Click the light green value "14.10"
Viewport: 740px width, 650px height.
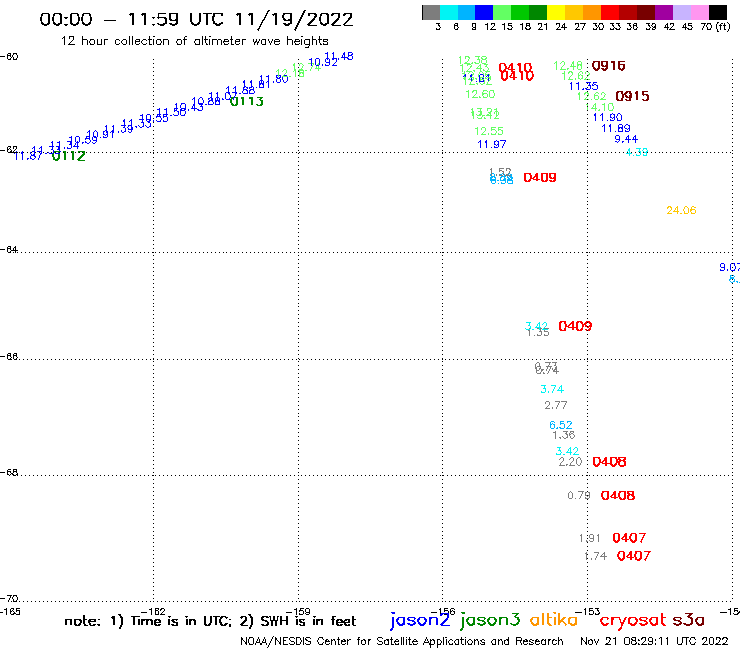(600, 107)
